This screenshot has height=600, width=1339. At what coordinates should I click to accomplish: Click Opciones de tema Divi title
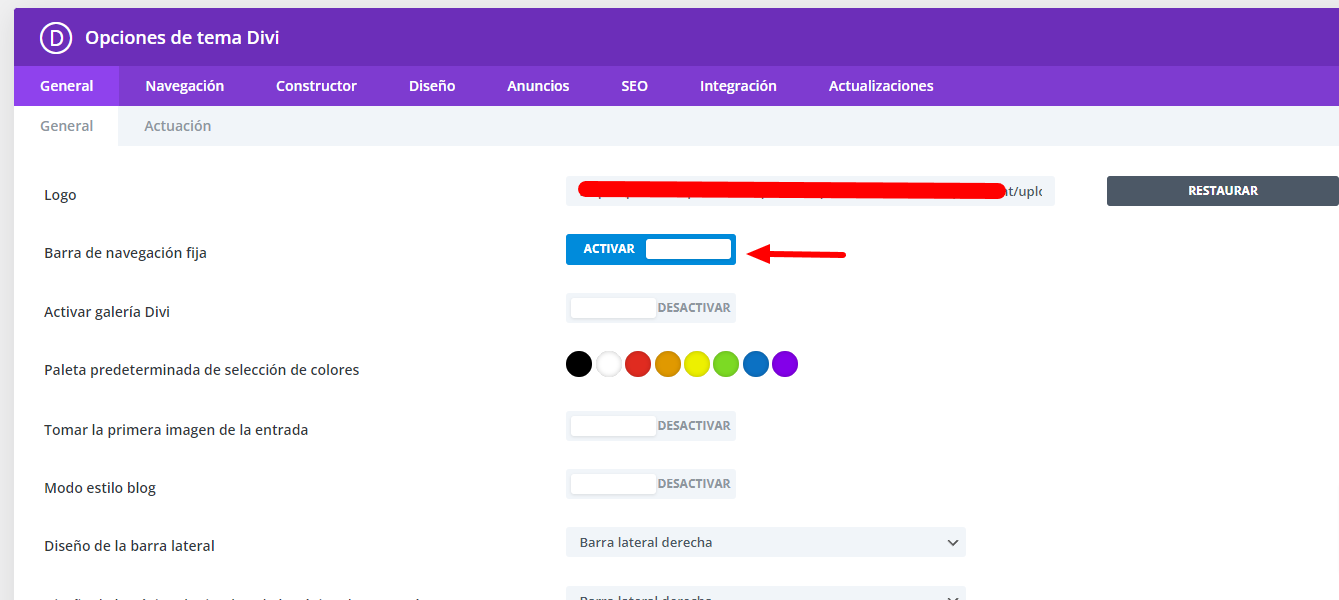tap(182, 38)
